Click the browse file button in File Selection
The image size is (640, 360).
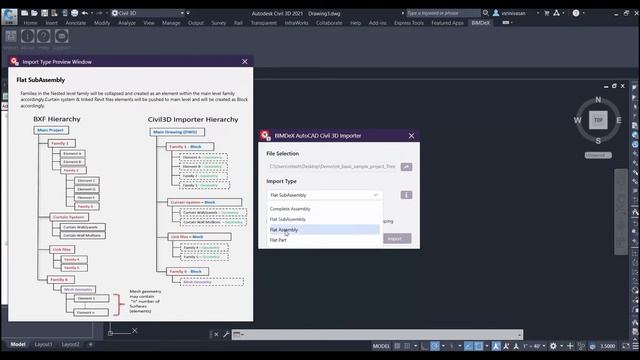pyautogui.click(x=406, y=167)
